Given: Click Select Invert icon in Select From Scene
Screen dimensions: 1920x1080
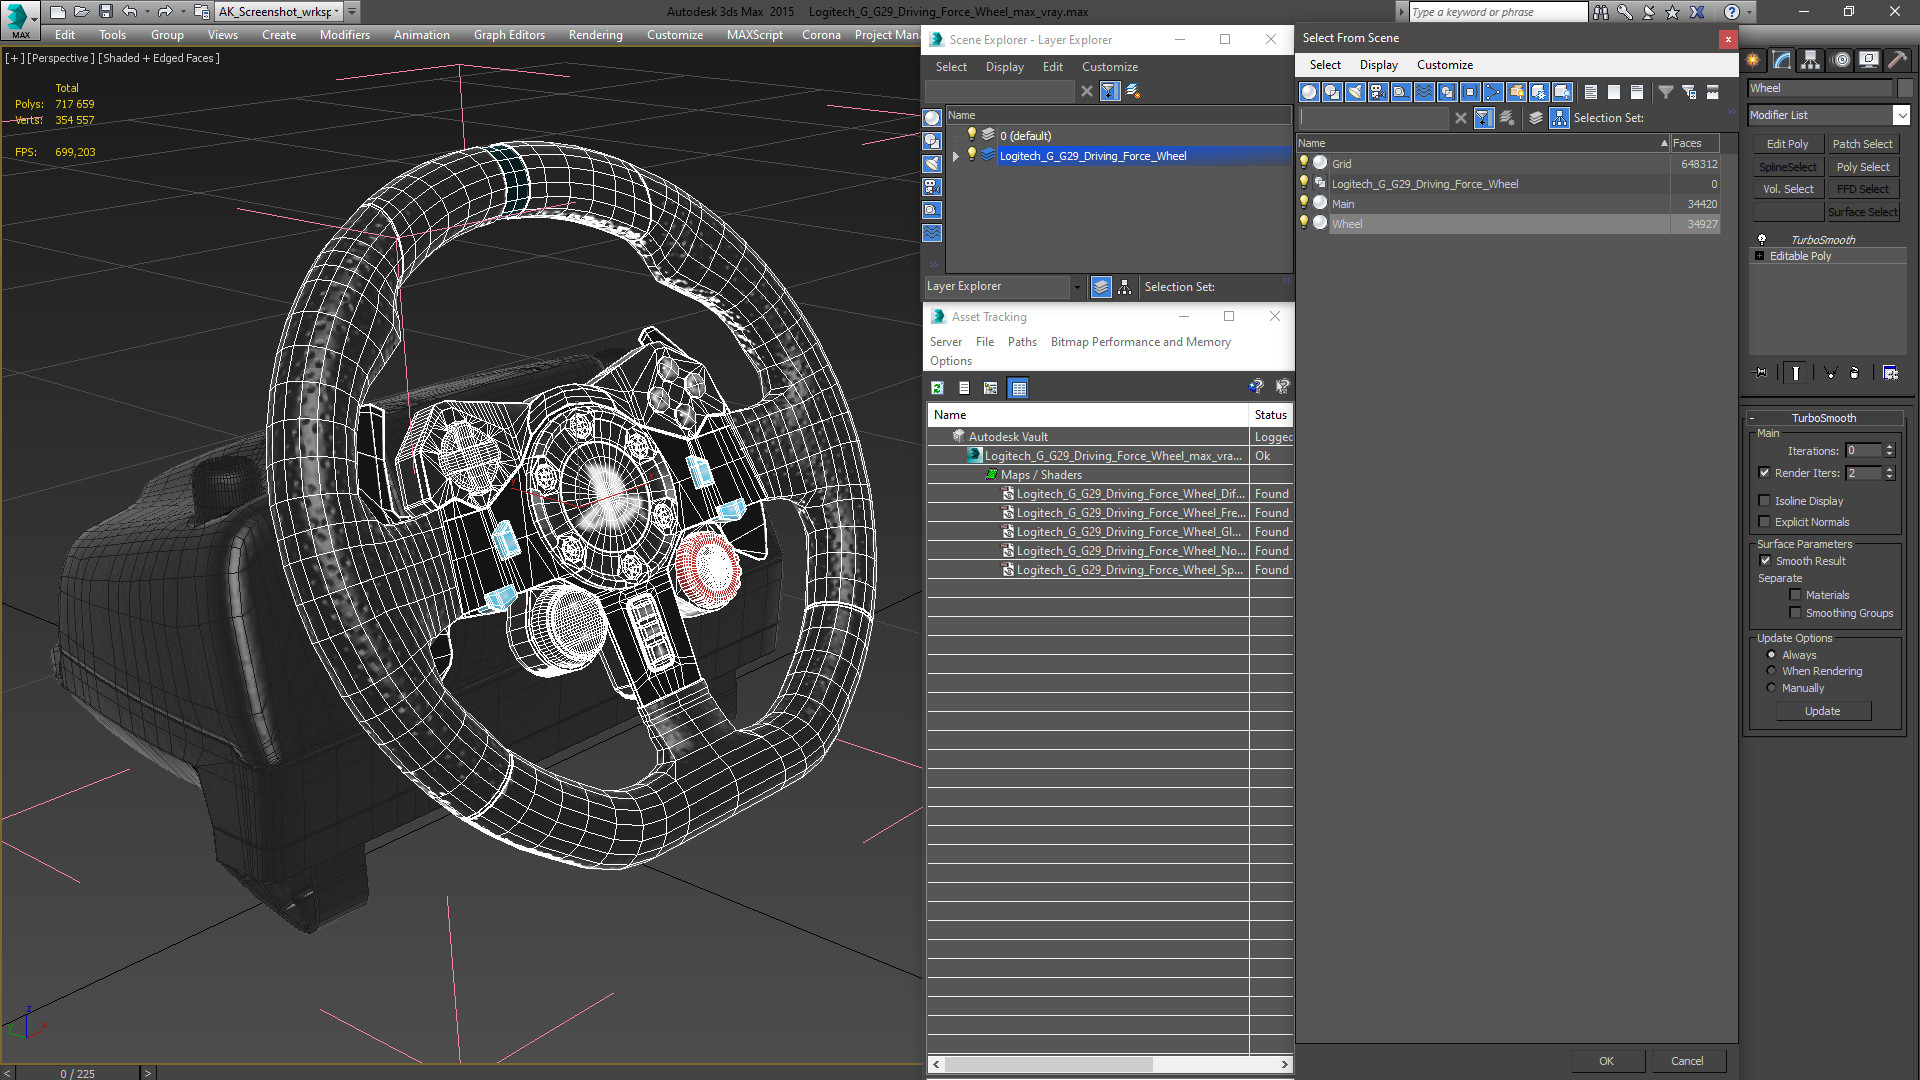Looking at the screenshot, I should click(x=1637, y=92).
